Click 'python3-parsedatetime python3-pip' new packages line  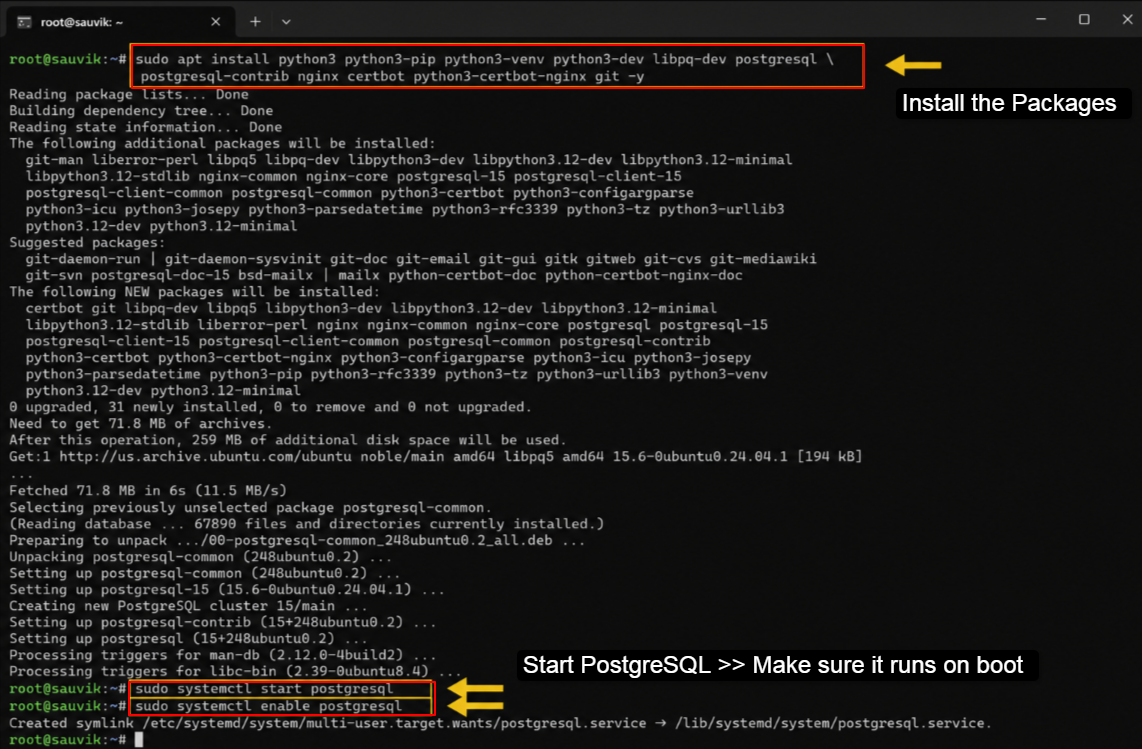coord(396,374)
